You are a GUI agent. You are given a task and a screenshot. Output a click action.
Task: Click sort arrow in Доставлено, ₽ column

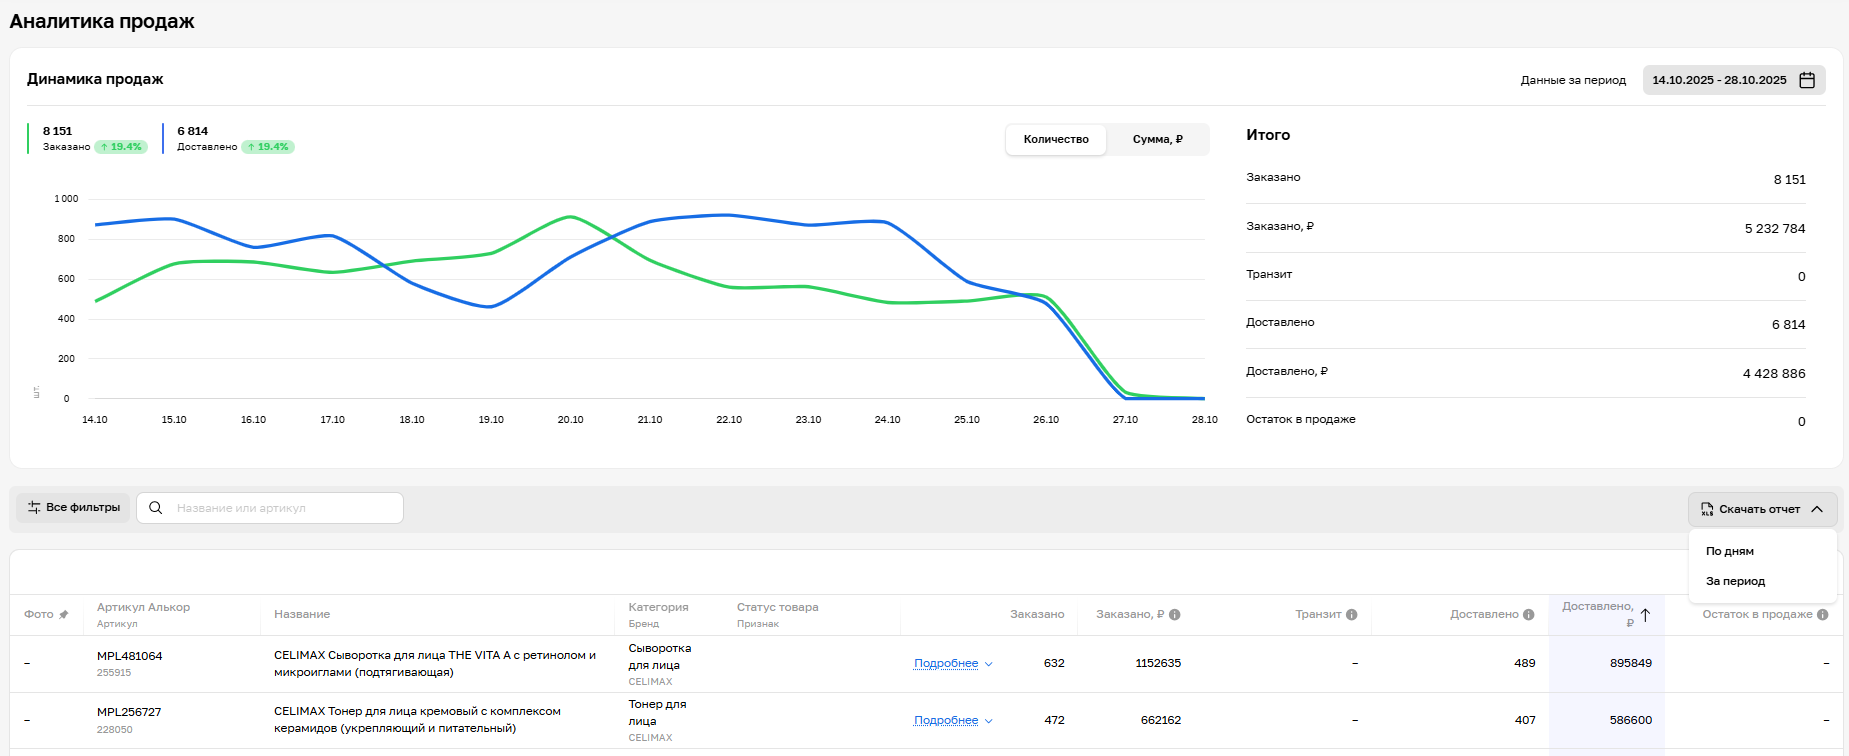click(1645, 615)
